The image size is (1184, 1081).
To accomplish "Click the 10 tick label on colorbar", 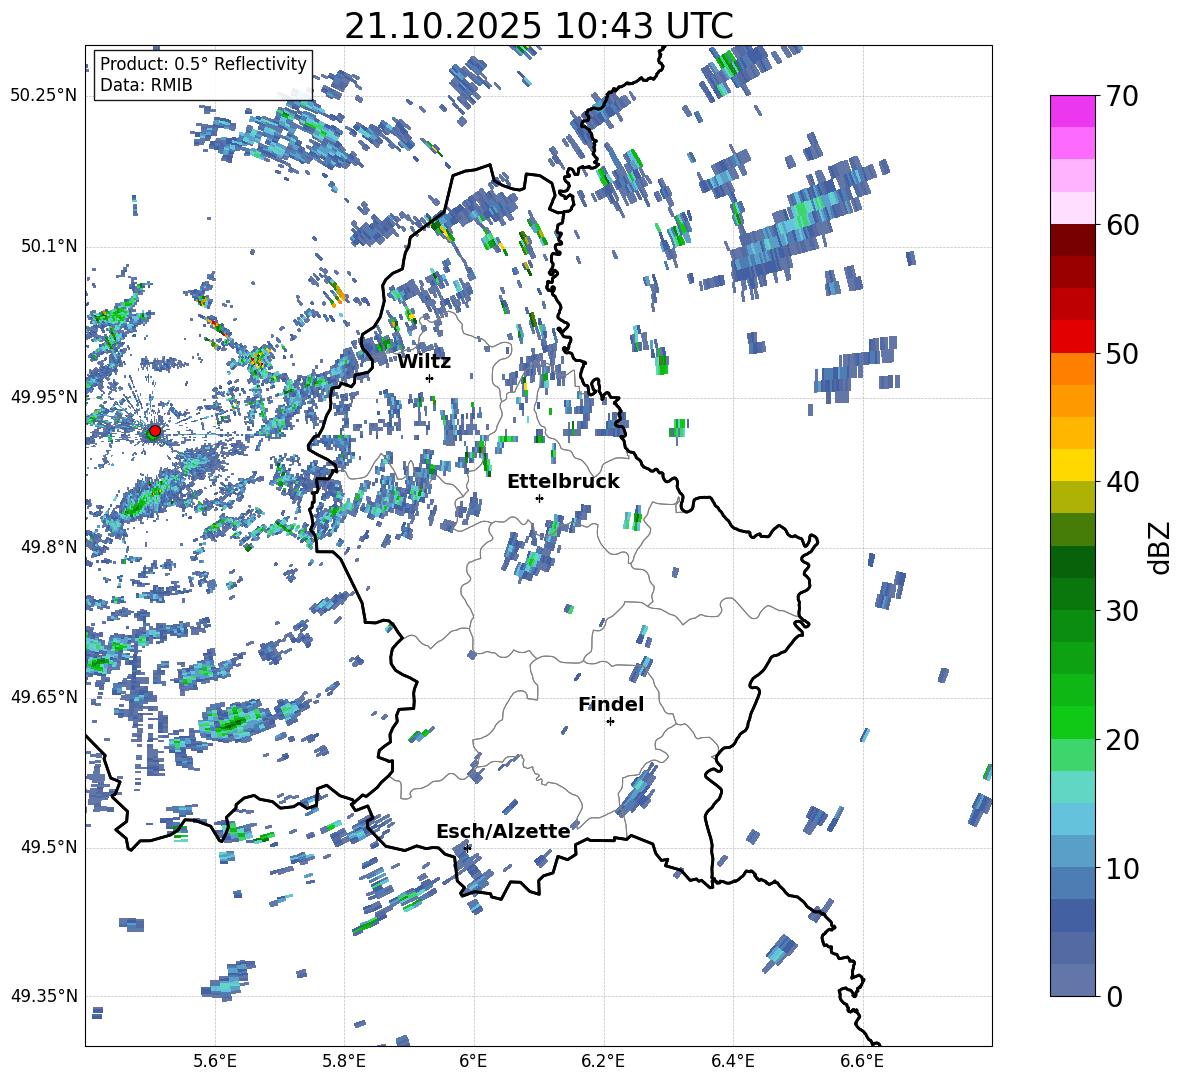I will pyautogui.click(x=1122, y=868).
